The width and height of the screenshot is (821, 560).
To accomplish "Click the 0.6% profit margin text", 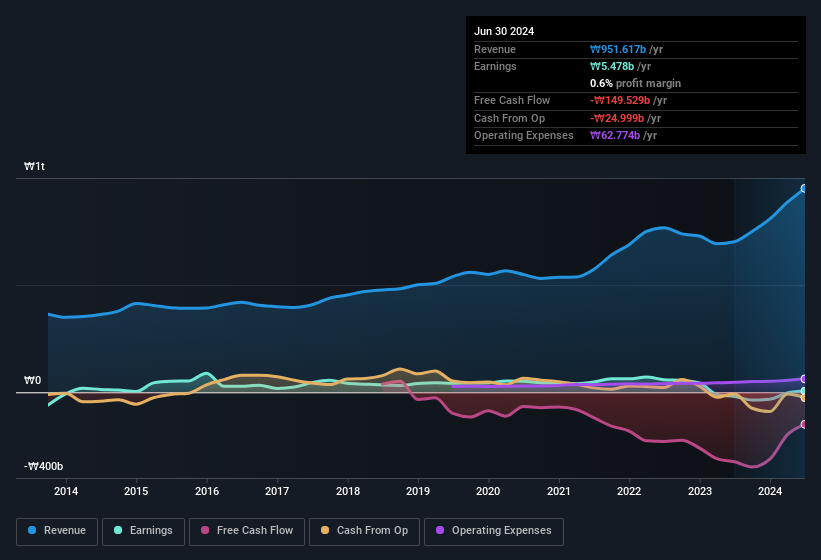I will point(635,83).
